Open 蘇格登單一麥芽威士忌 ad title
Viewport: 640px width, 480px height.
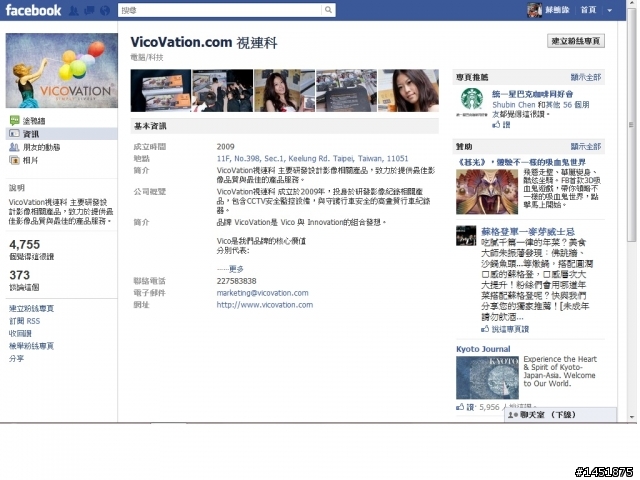[x=528, y=232]
